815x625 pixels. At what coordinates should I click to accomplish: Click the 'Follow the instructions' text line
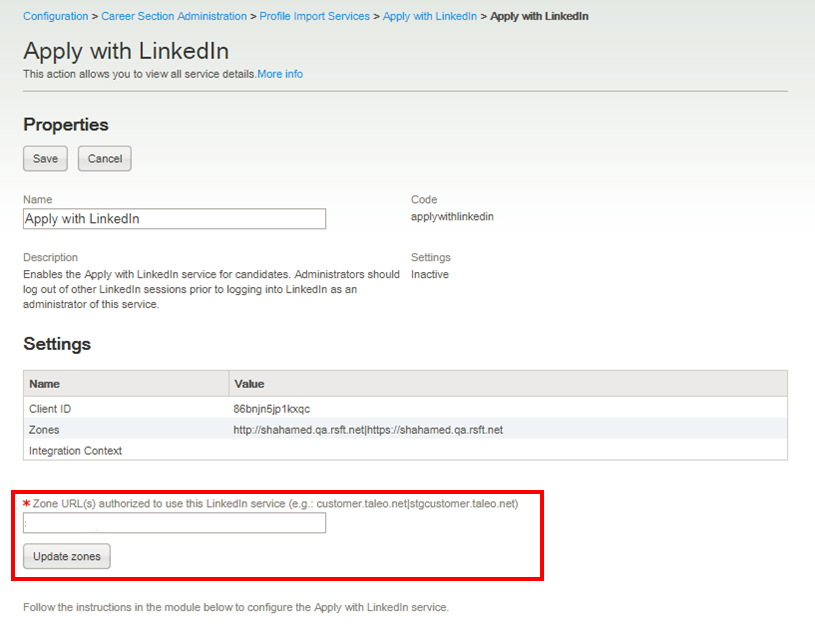235,607
